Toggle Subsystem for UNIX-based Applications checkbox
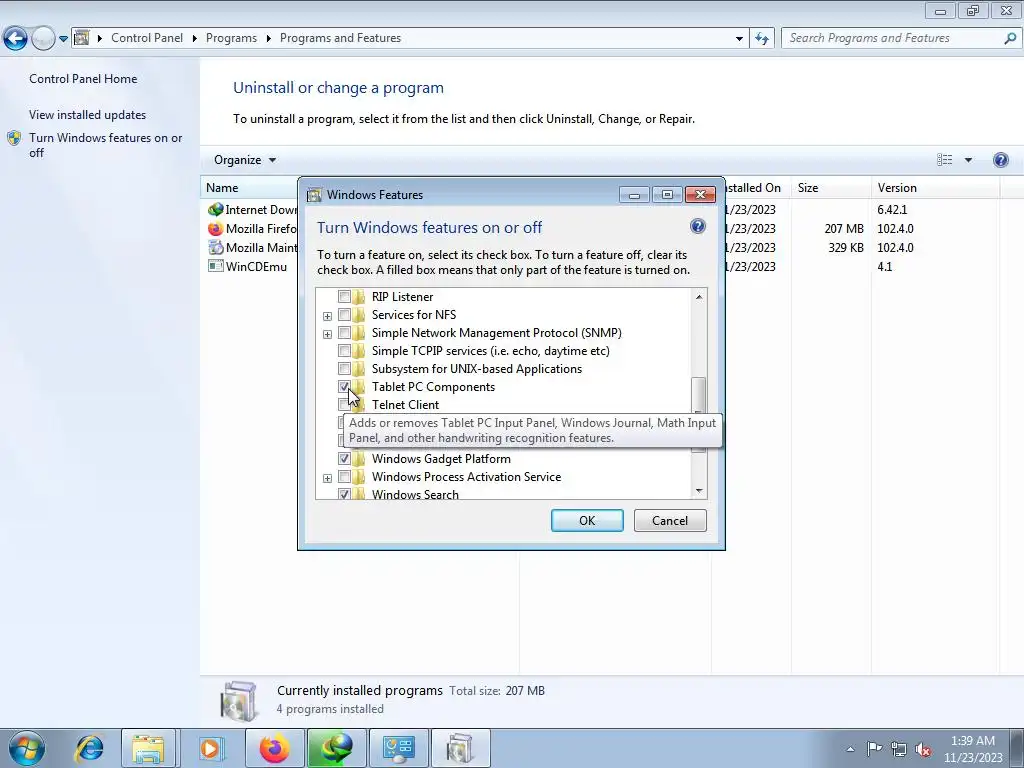The height and width of the screenshot is (768, 1024). pos(344,369)
